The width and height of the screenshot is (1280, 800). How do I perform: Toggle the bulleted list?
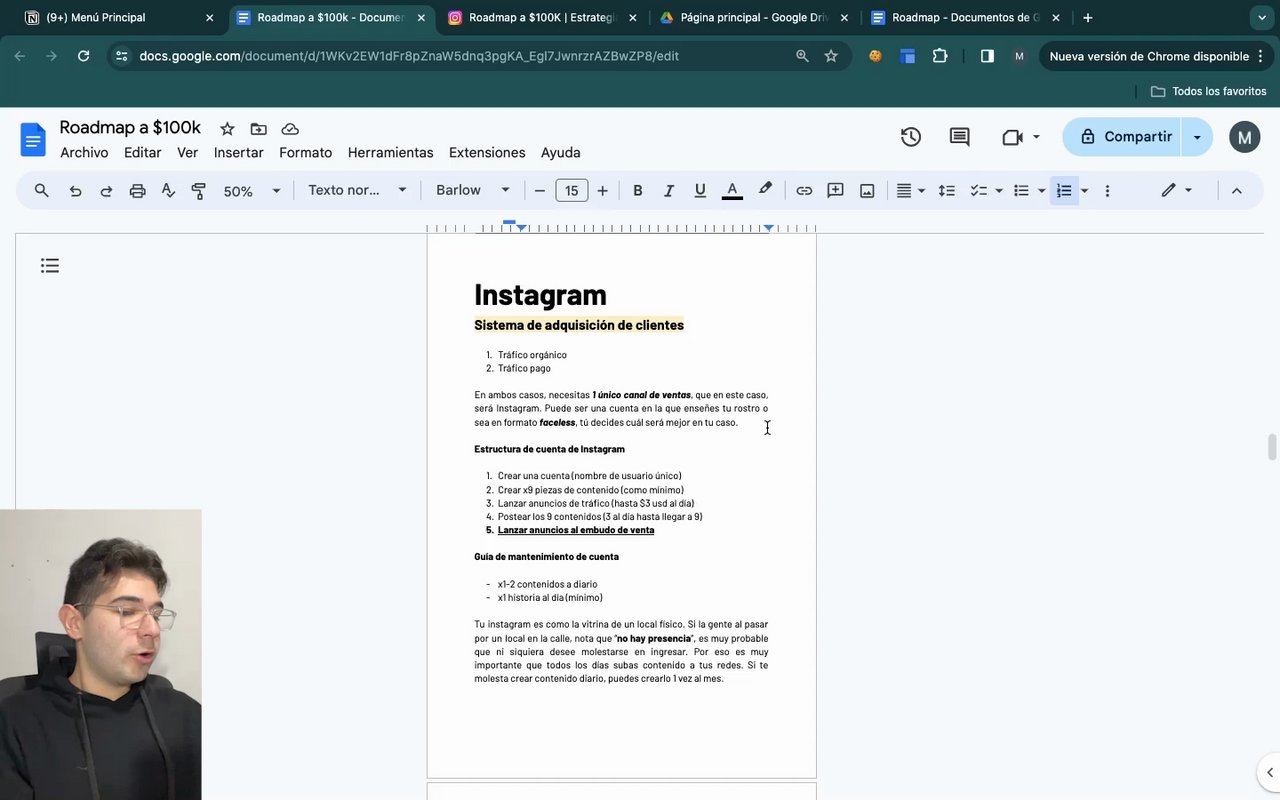point(1021,190)
